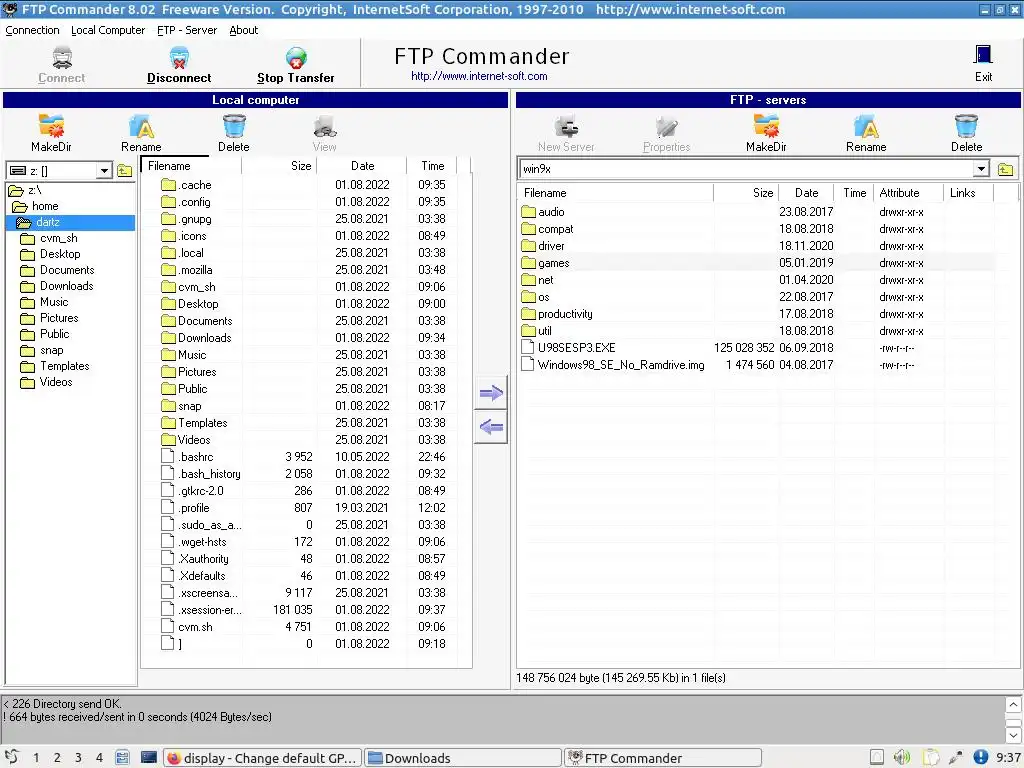Select Windows98_SE_No_Ramdrive.img file
Screen dimensions: 1024x768
click(621, 364)
